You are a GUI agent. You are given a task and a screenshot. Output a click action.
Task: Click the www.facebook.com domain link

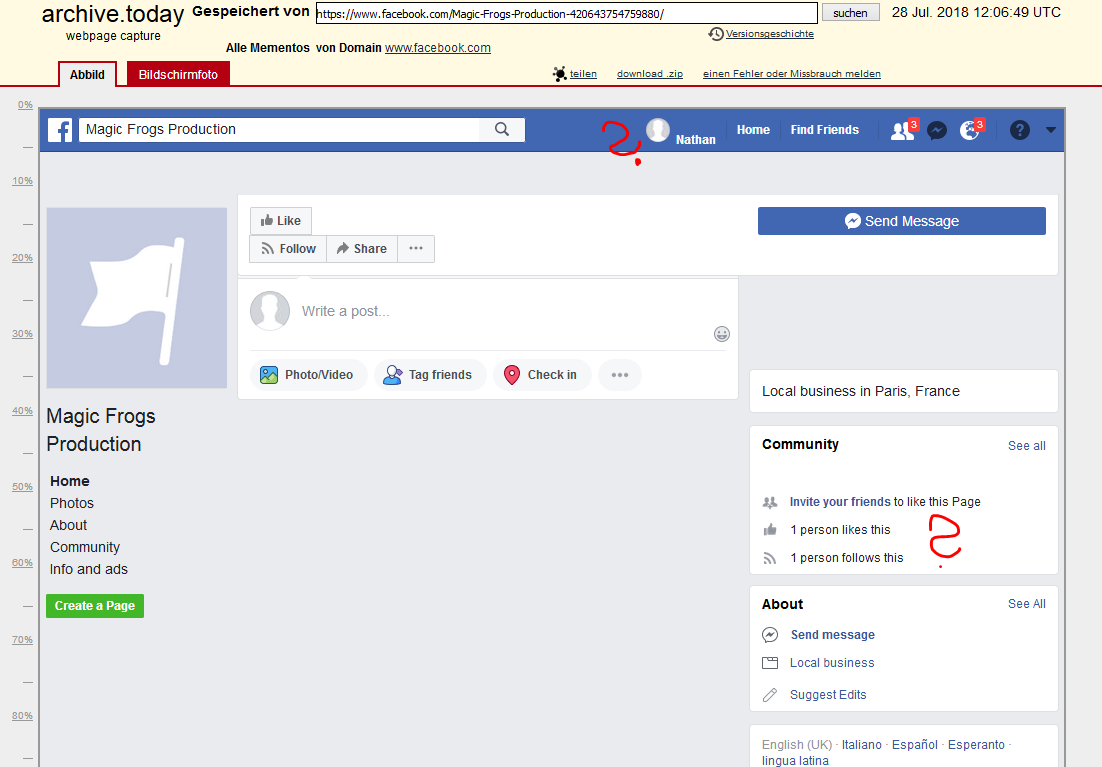coord(438,48)
